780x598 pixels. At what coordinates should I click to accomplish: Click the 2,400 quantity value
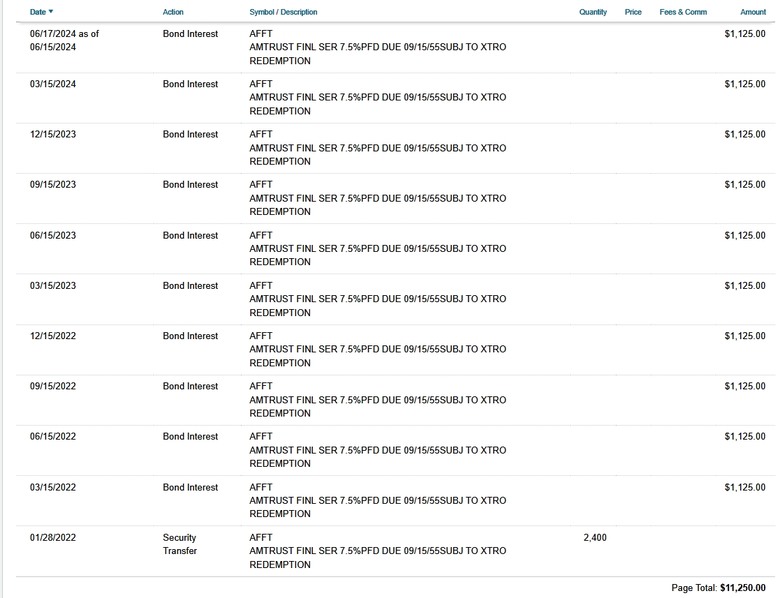pos(595,537)
